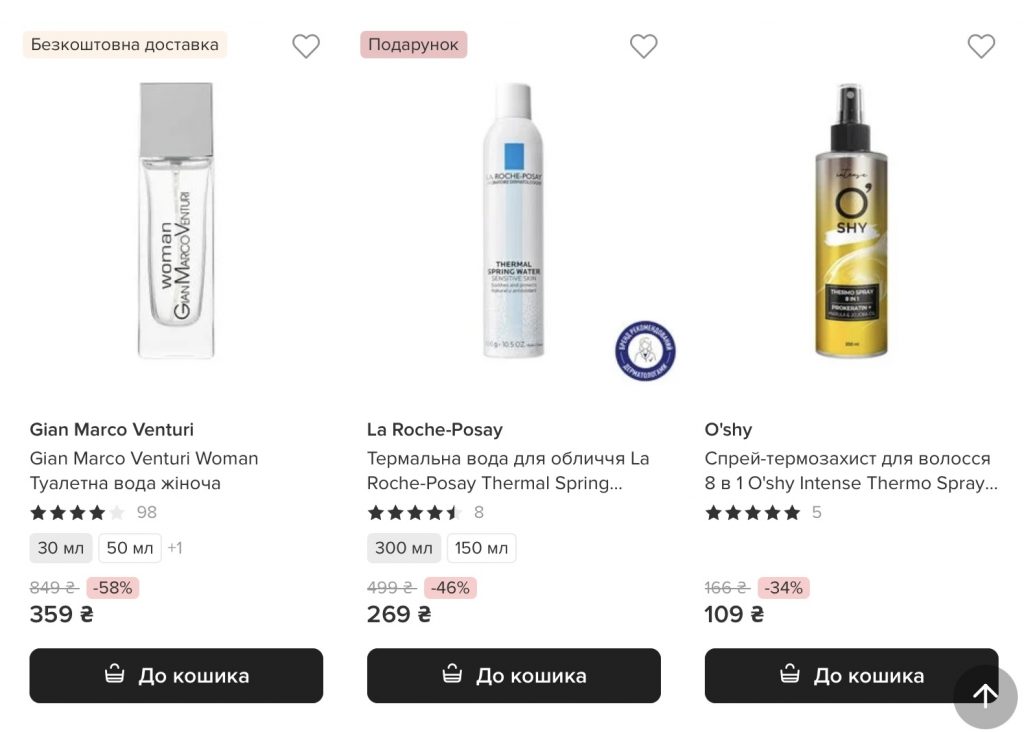This screenshot has width=1024, height=732.
Task: Add O'shy thermo spray to cart
Action: (x=852, y=675)
